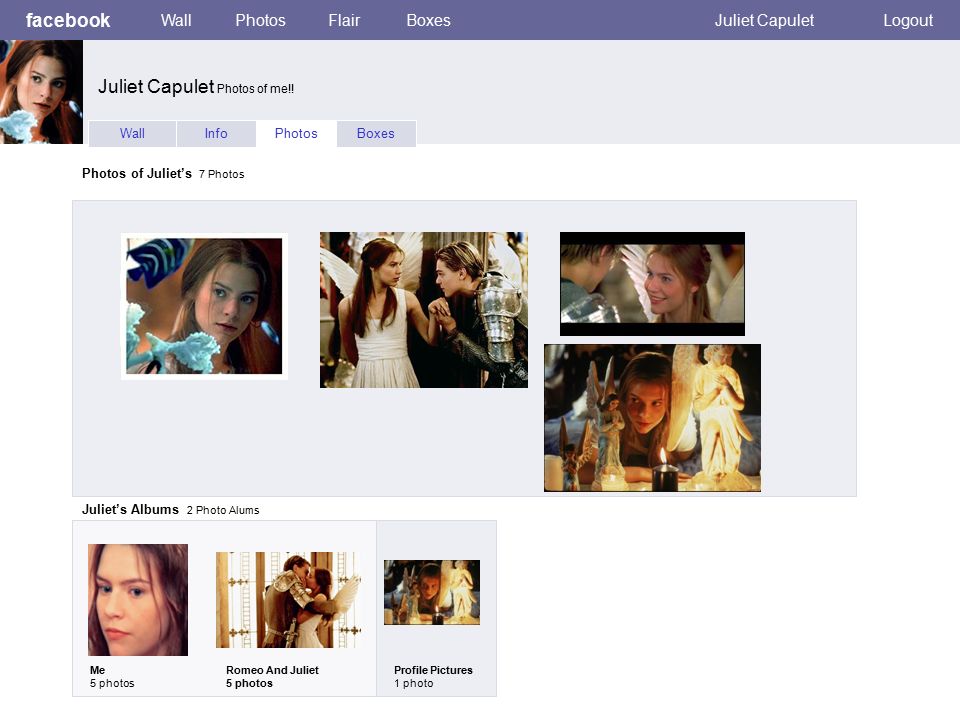Open the white-framed photo of Juliet by the aquarium
This screenshot has width=960, height=720.
pos(204,306)
